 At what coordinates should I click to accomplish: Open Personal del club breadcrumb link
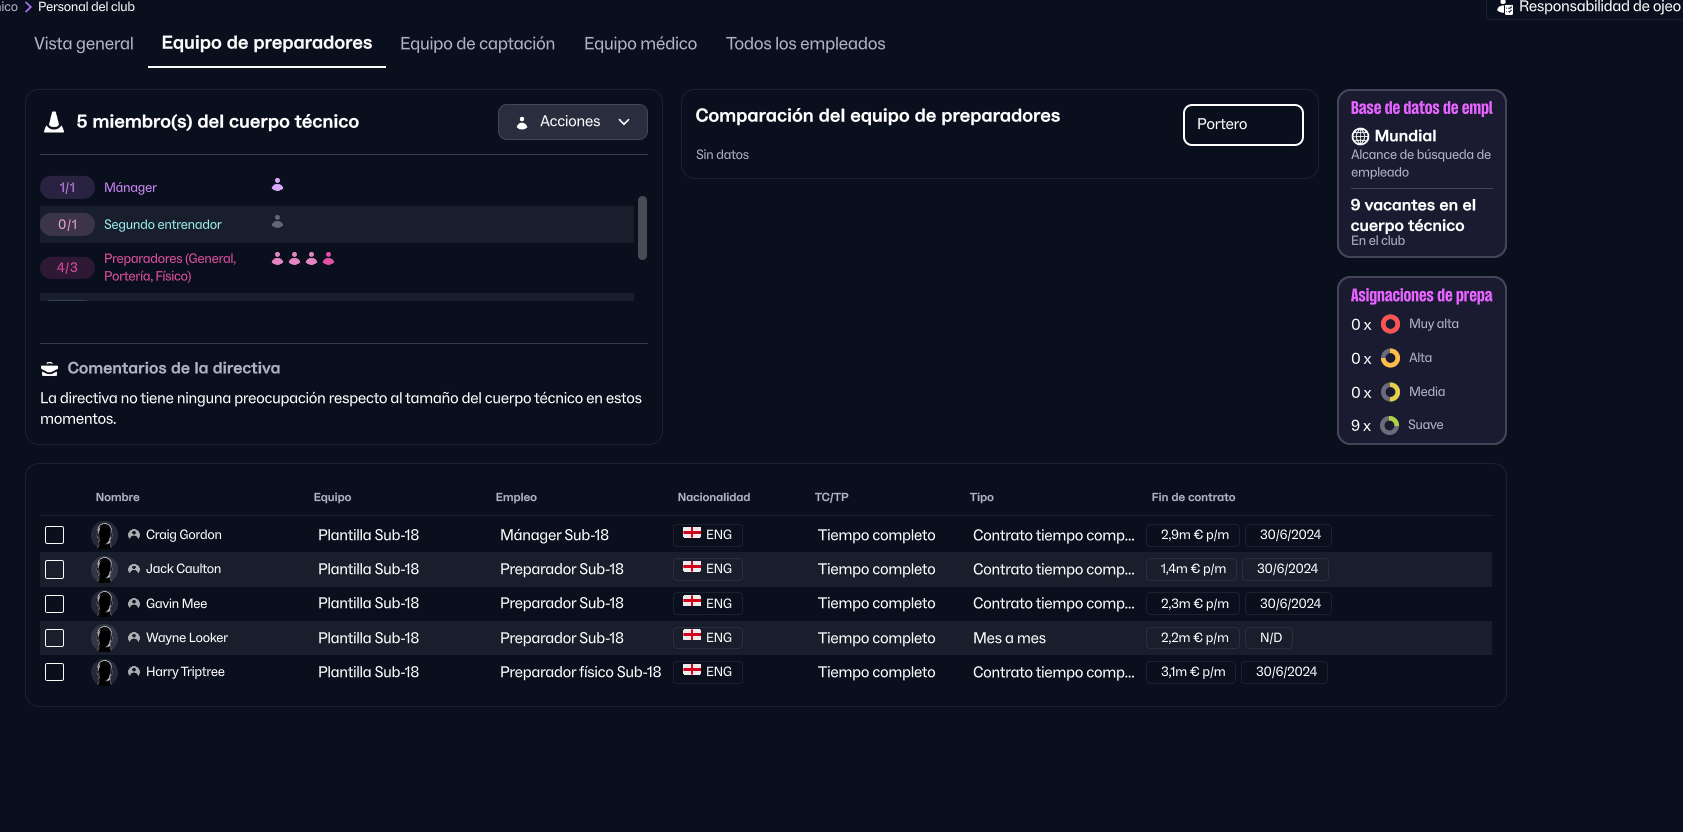point(86,7)
